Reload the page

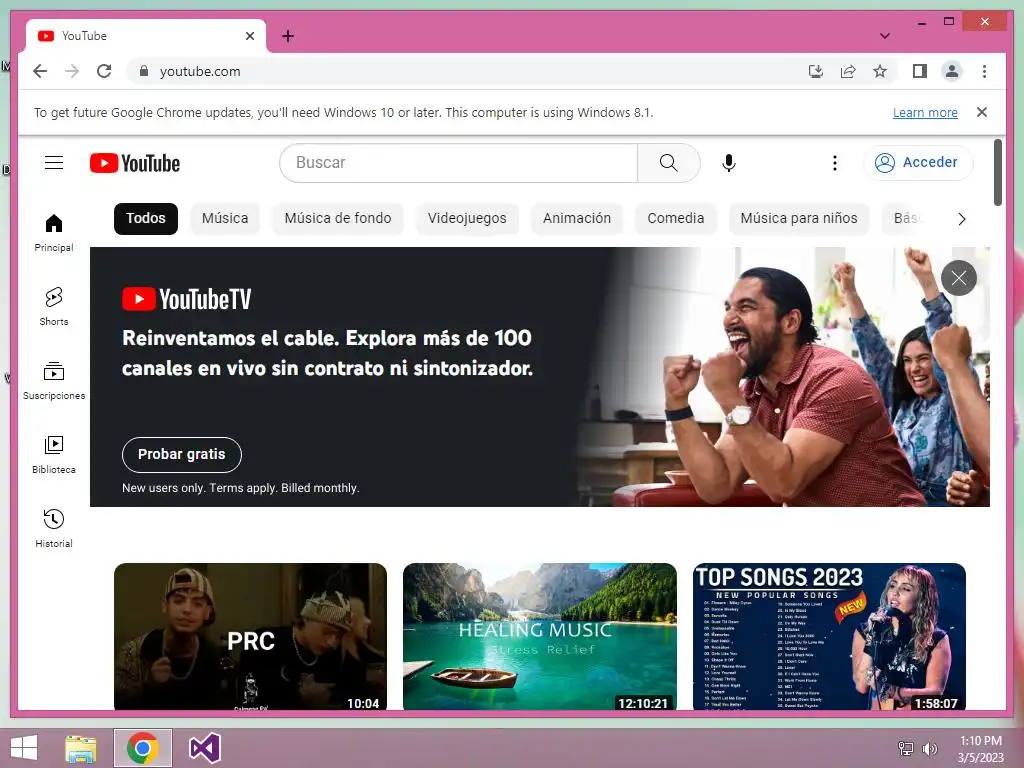[x=104, y=71]
